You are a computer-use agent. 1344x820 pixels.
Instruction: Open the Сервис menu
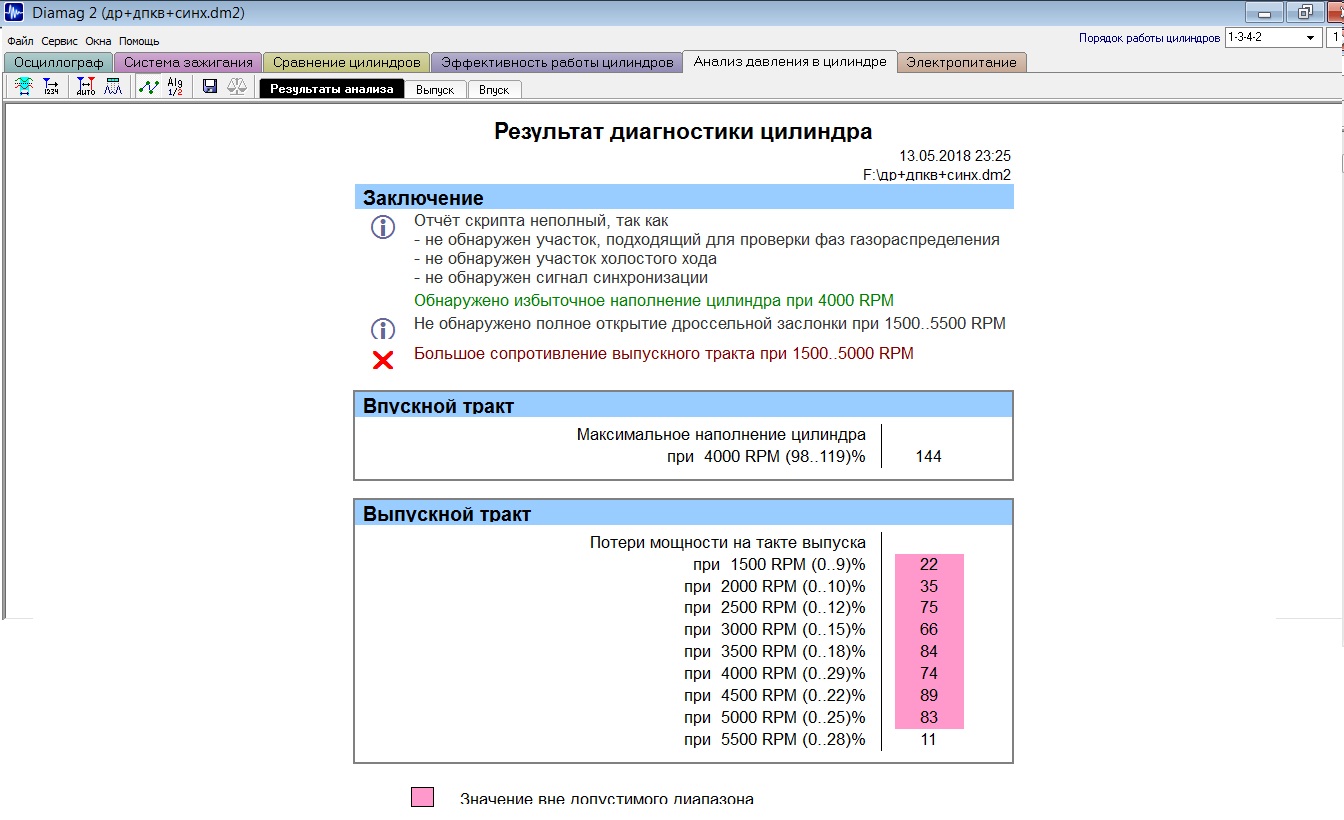pos(60,41)
